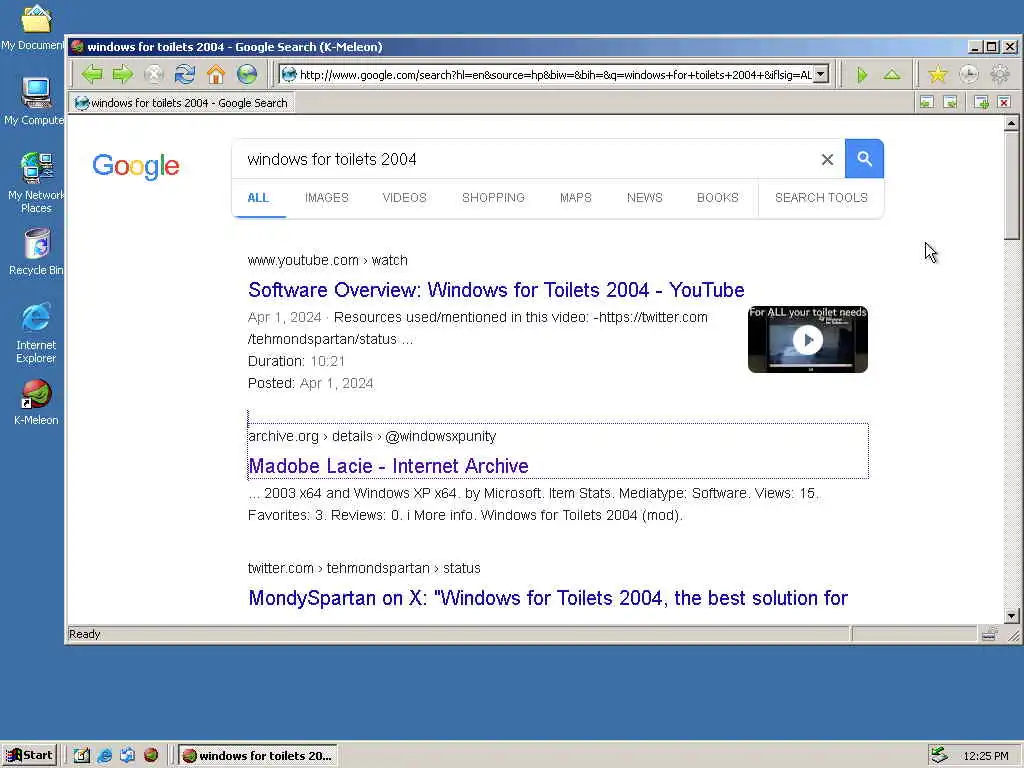Select K-Meleon desktop shortcut icon
Screen dimensions: 1024x768
36,402
